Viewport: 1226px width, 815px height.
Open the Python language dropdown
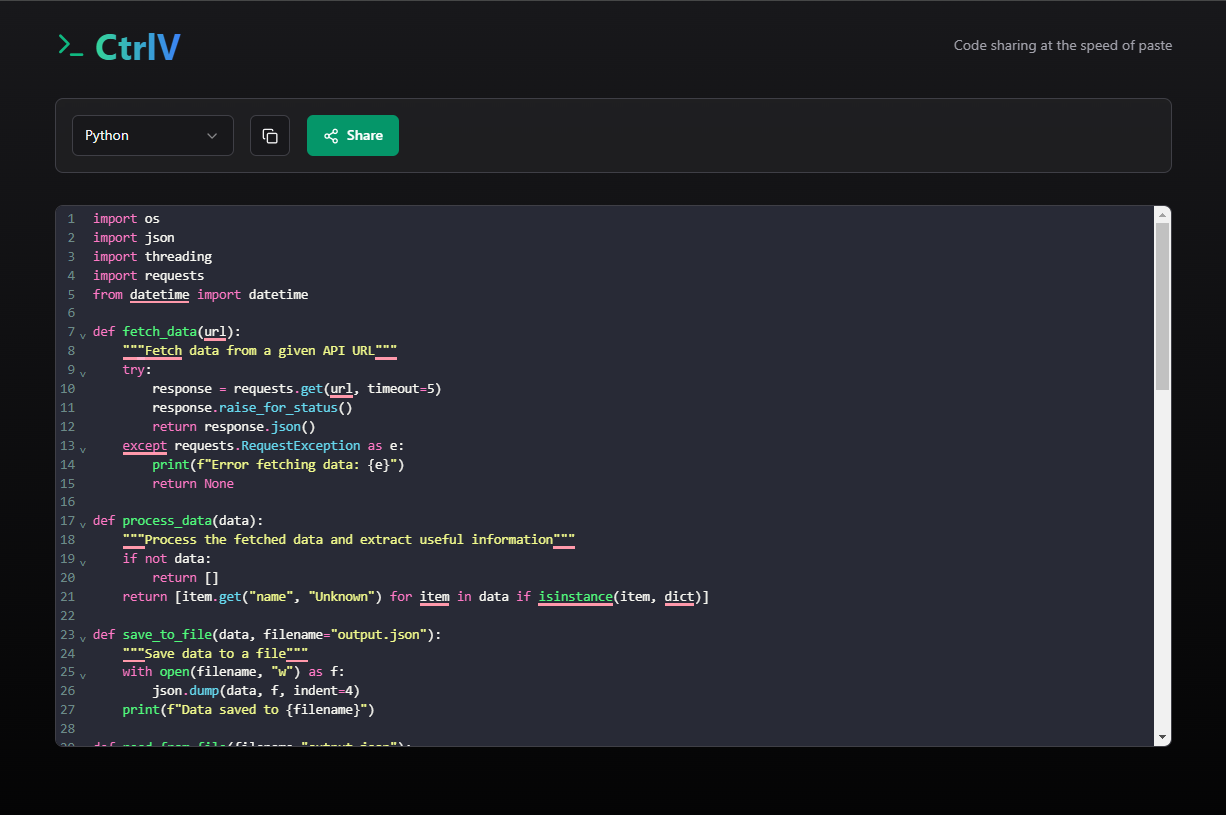[x=153, y=135]
